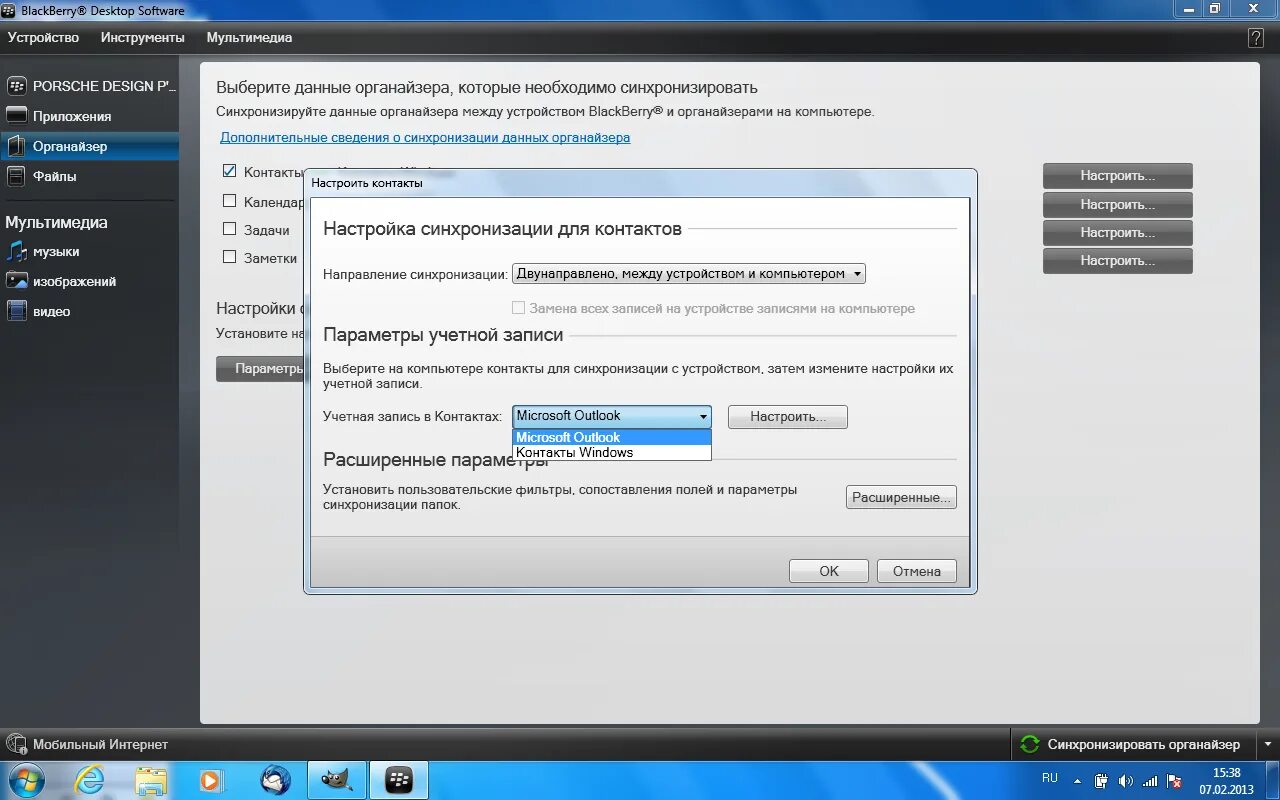Screen dimensions: 1280x800
Task: Click Мобильный Интернет globe icon
Action: click(x=16, y=744)
